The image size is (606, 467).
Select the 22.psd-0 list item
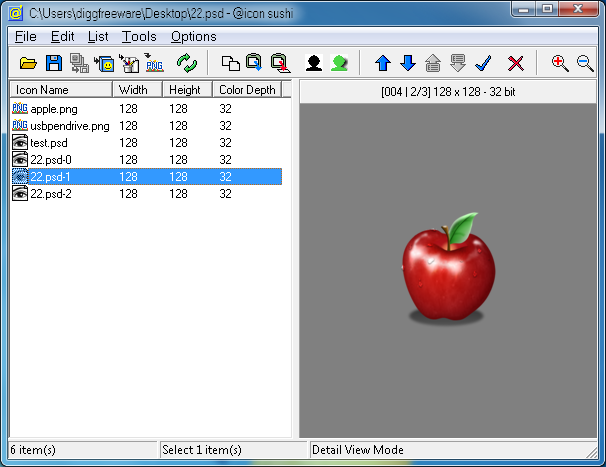[x=146, y=160]
